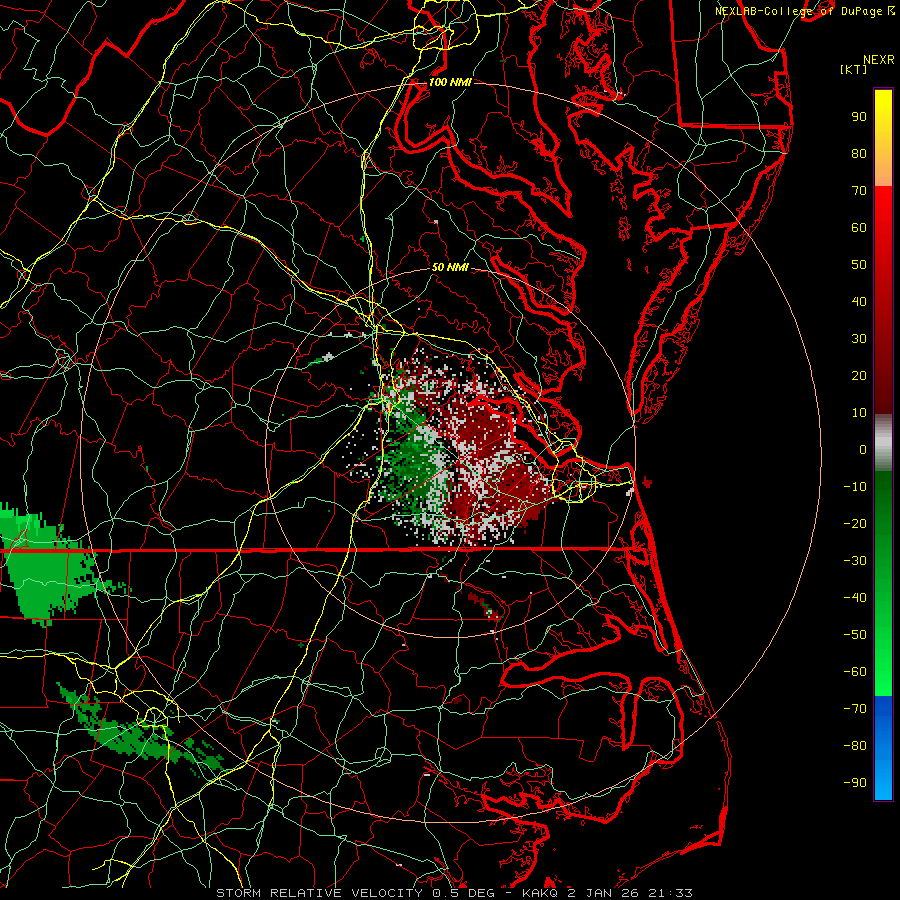Click the positive 20 scale value
This screenshot has height=900, width=900.
click(x=859, y=375)
